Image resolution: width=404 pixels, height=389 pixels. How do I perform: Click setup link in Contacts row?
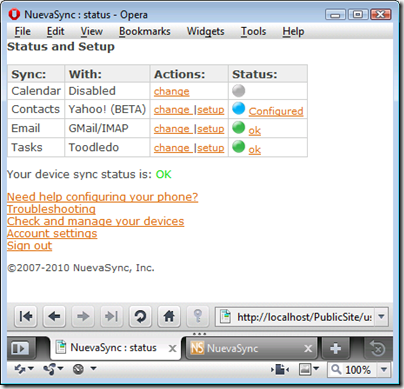(211, 110)
